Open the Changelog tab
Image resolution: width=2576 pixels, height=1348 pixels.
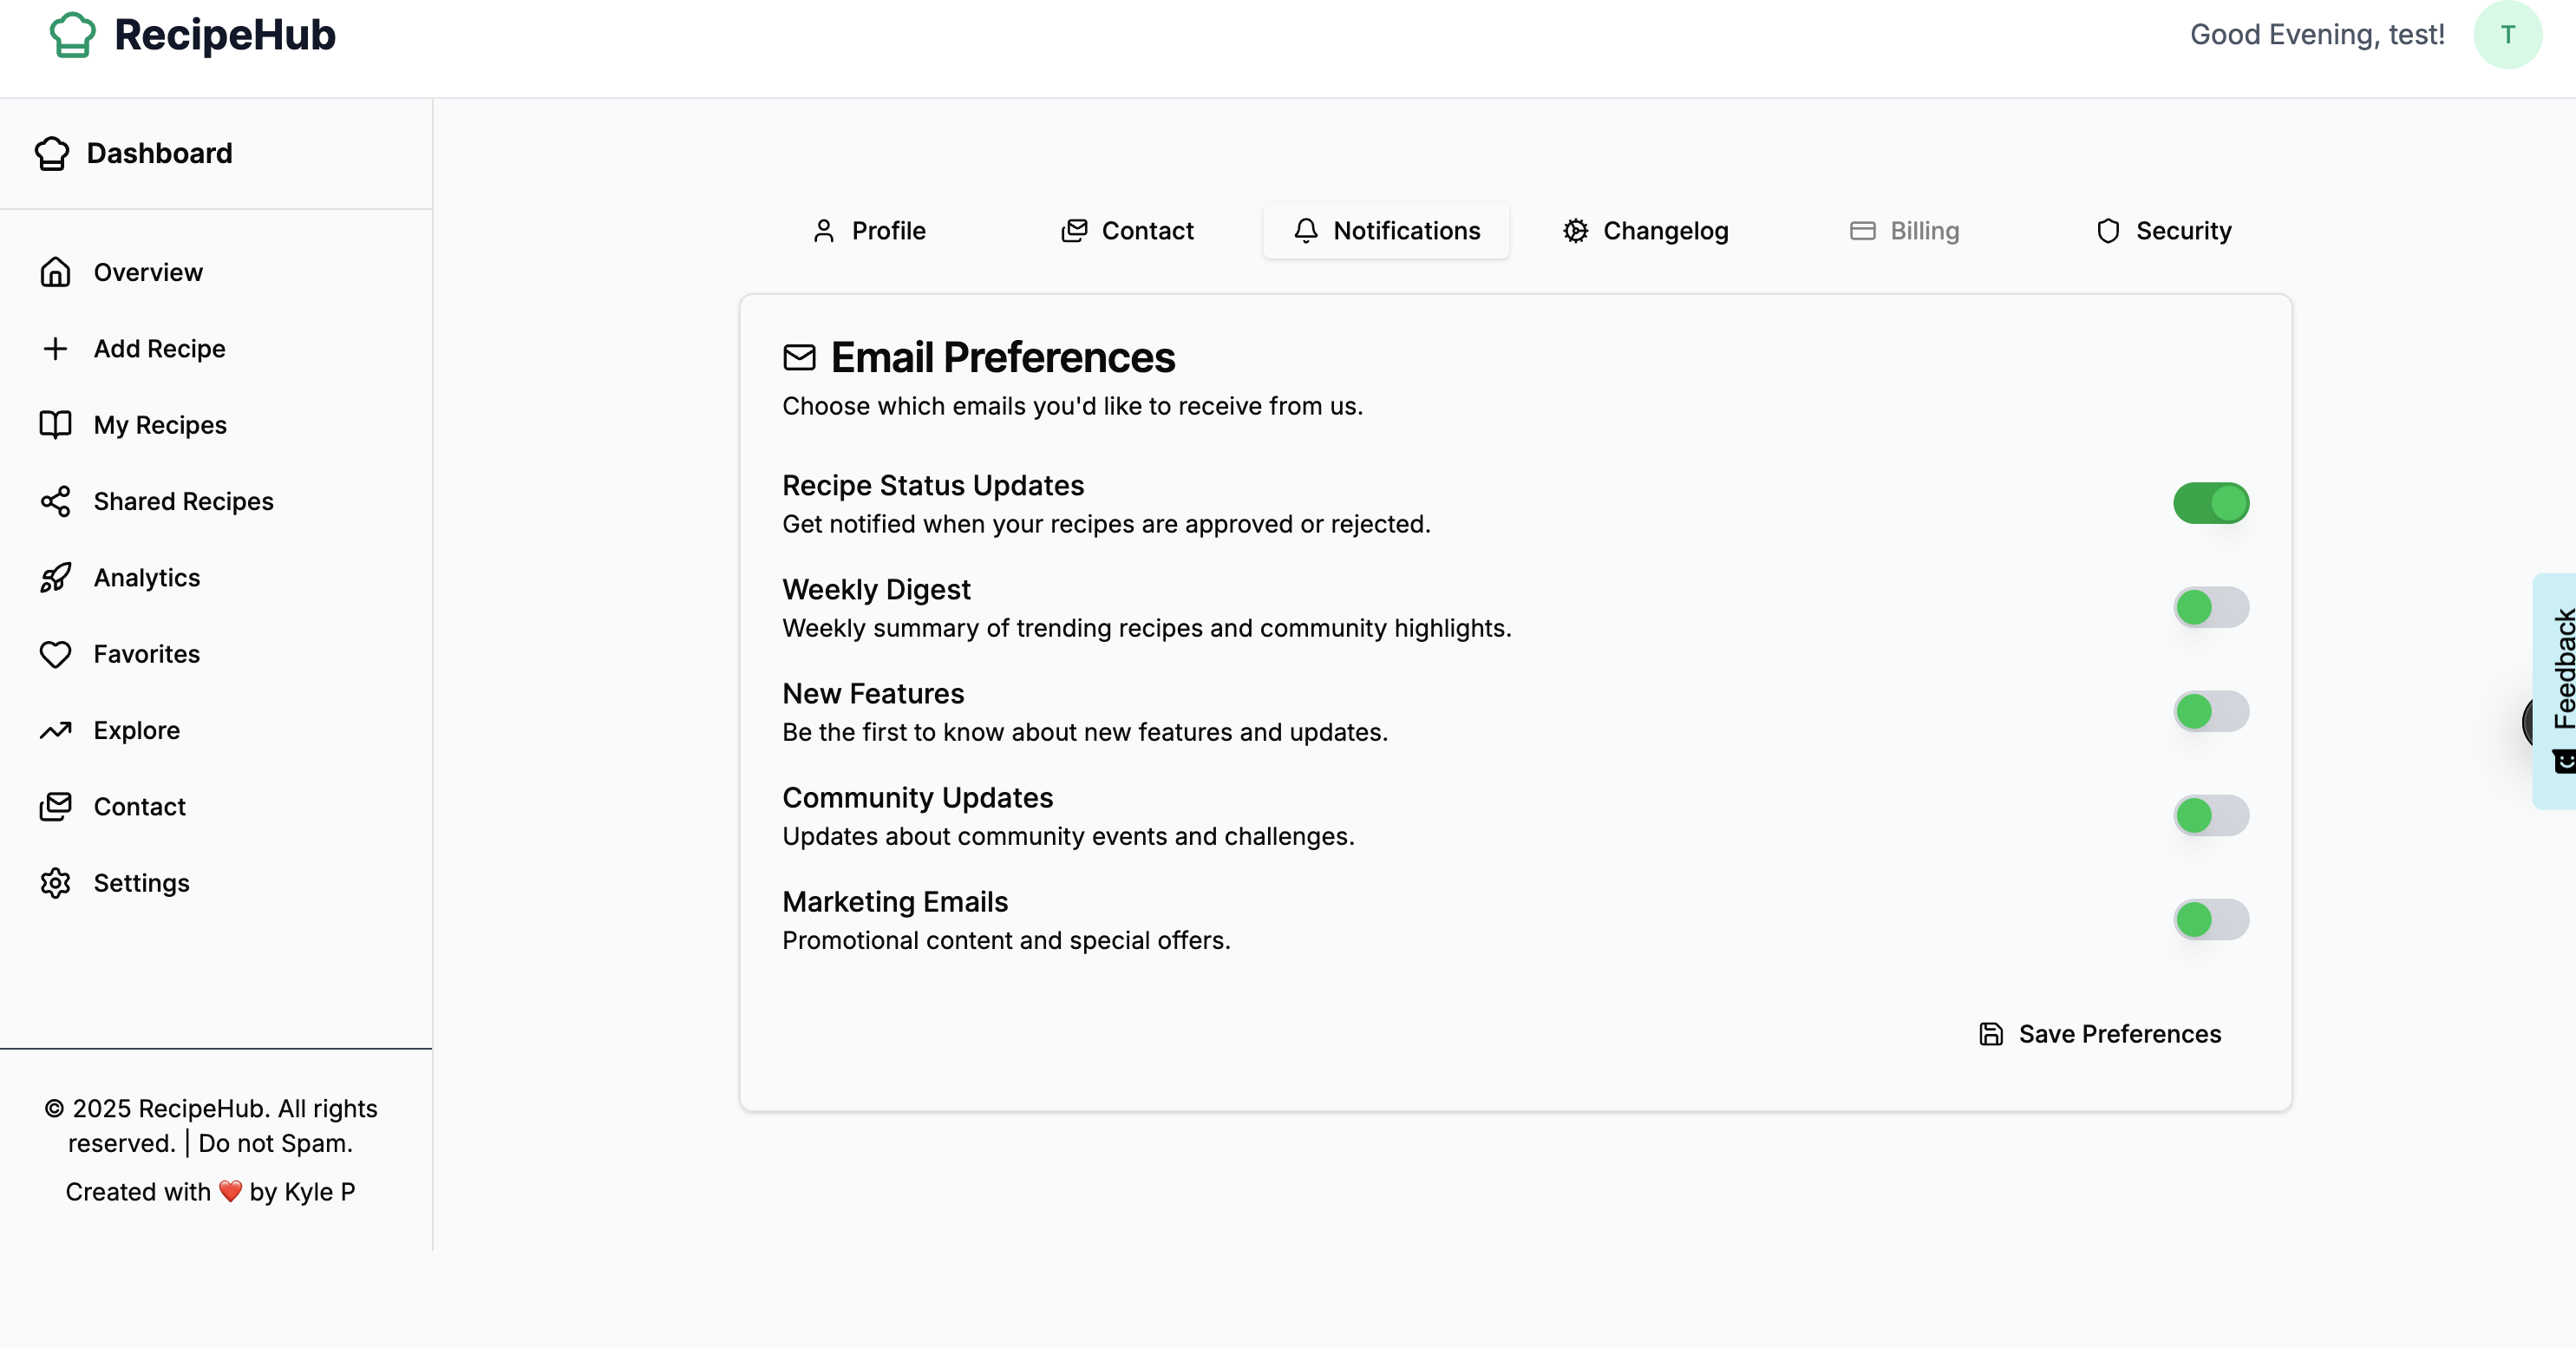(x=1645, y=231)
